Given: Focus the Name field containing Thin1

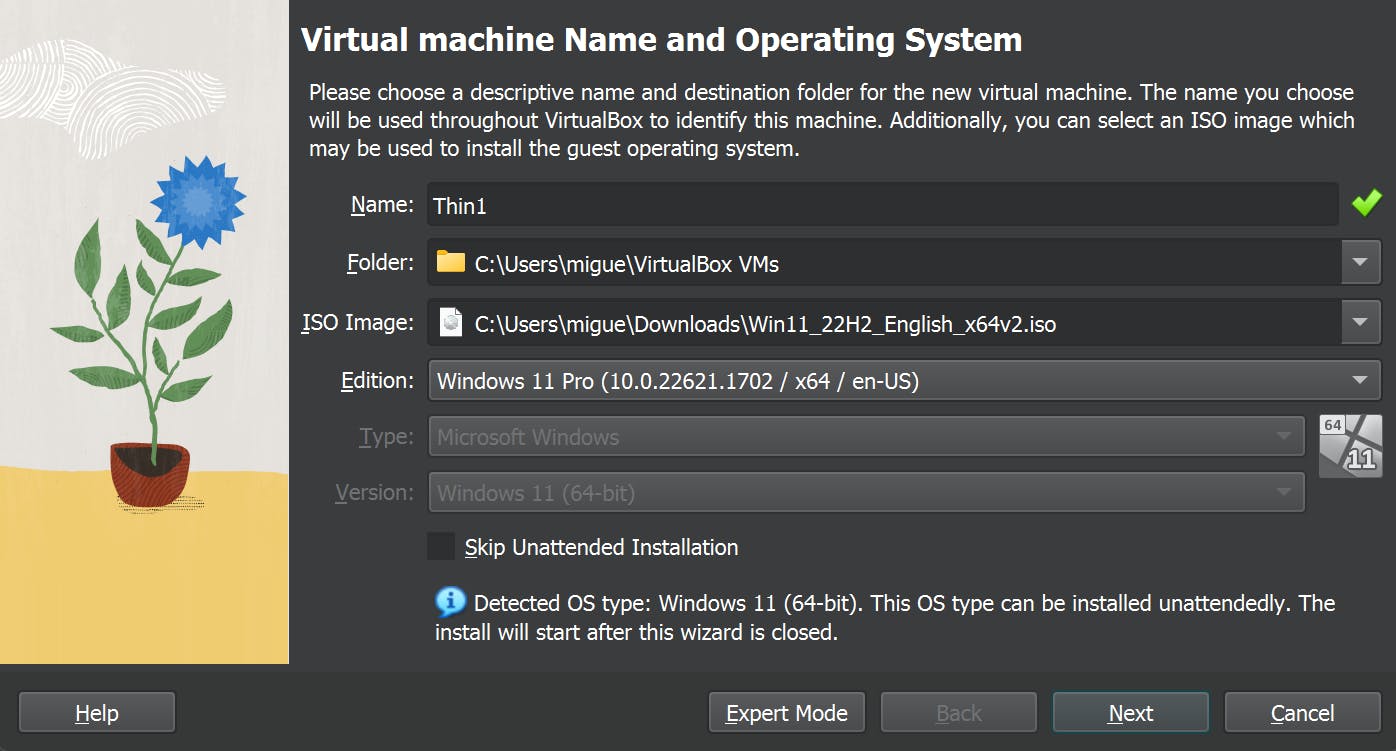Looking at the screenshot, I should (883, 205).
